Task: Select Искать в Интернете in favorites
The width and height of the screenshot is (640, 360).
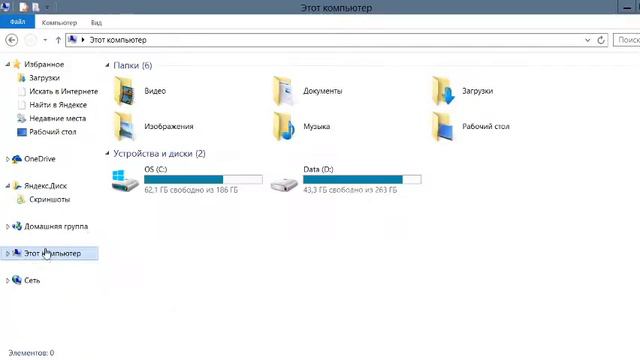Action: click(x=64, y=91)
